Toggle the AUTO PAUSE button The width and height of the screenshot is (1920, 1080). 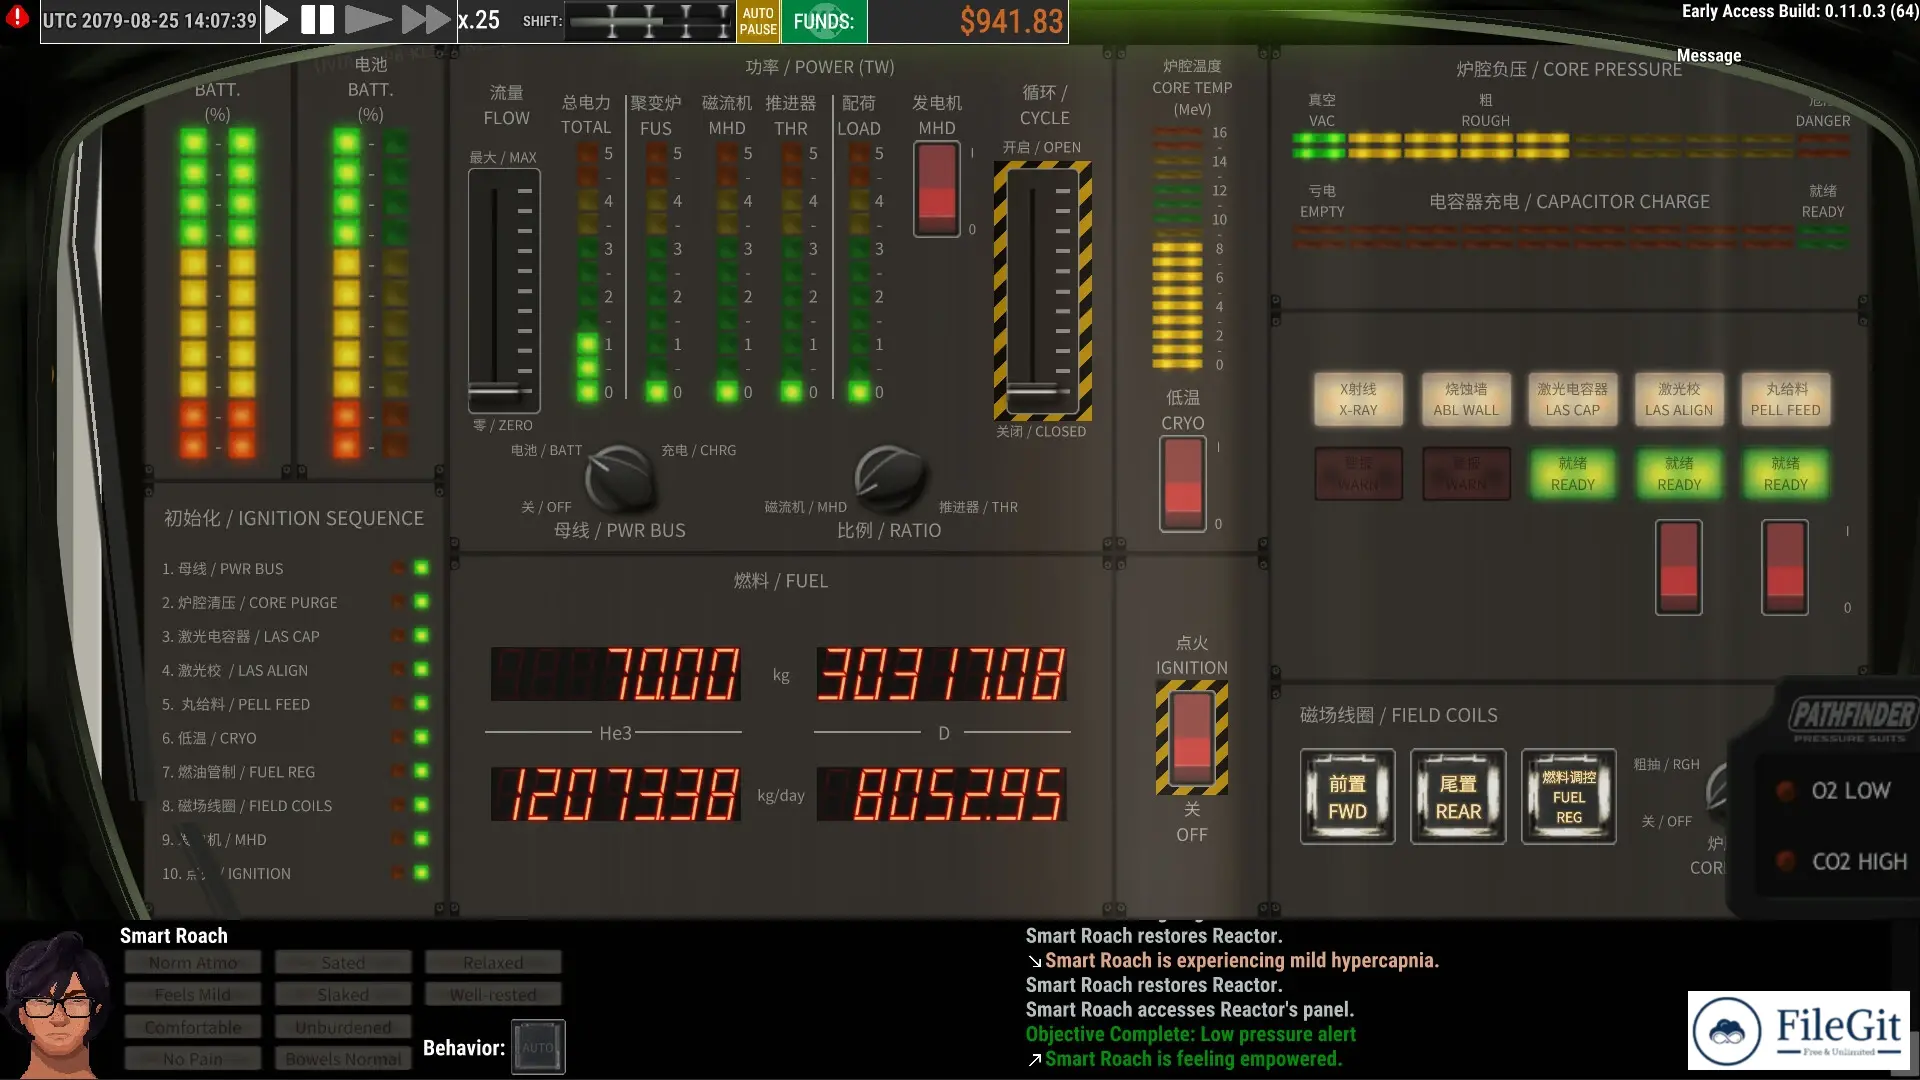tap(758, 21)
